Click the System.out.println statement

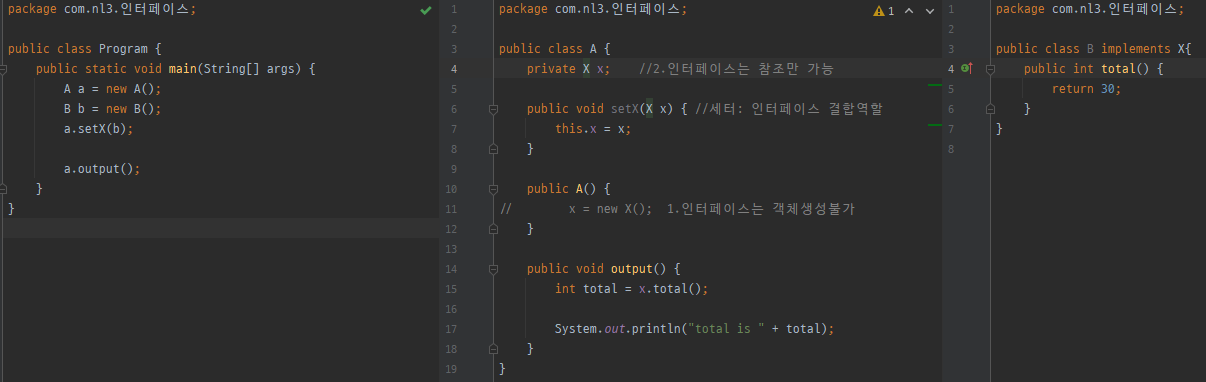(694, 329)
